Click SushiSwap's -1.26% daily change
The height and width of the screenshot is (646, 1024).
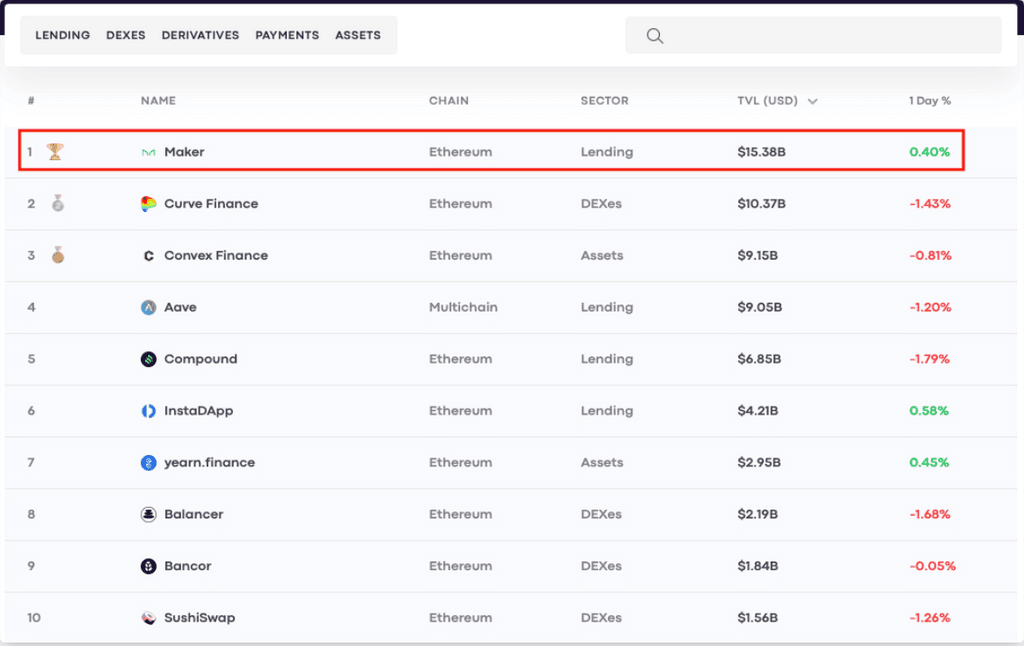[x=930, y=618]
